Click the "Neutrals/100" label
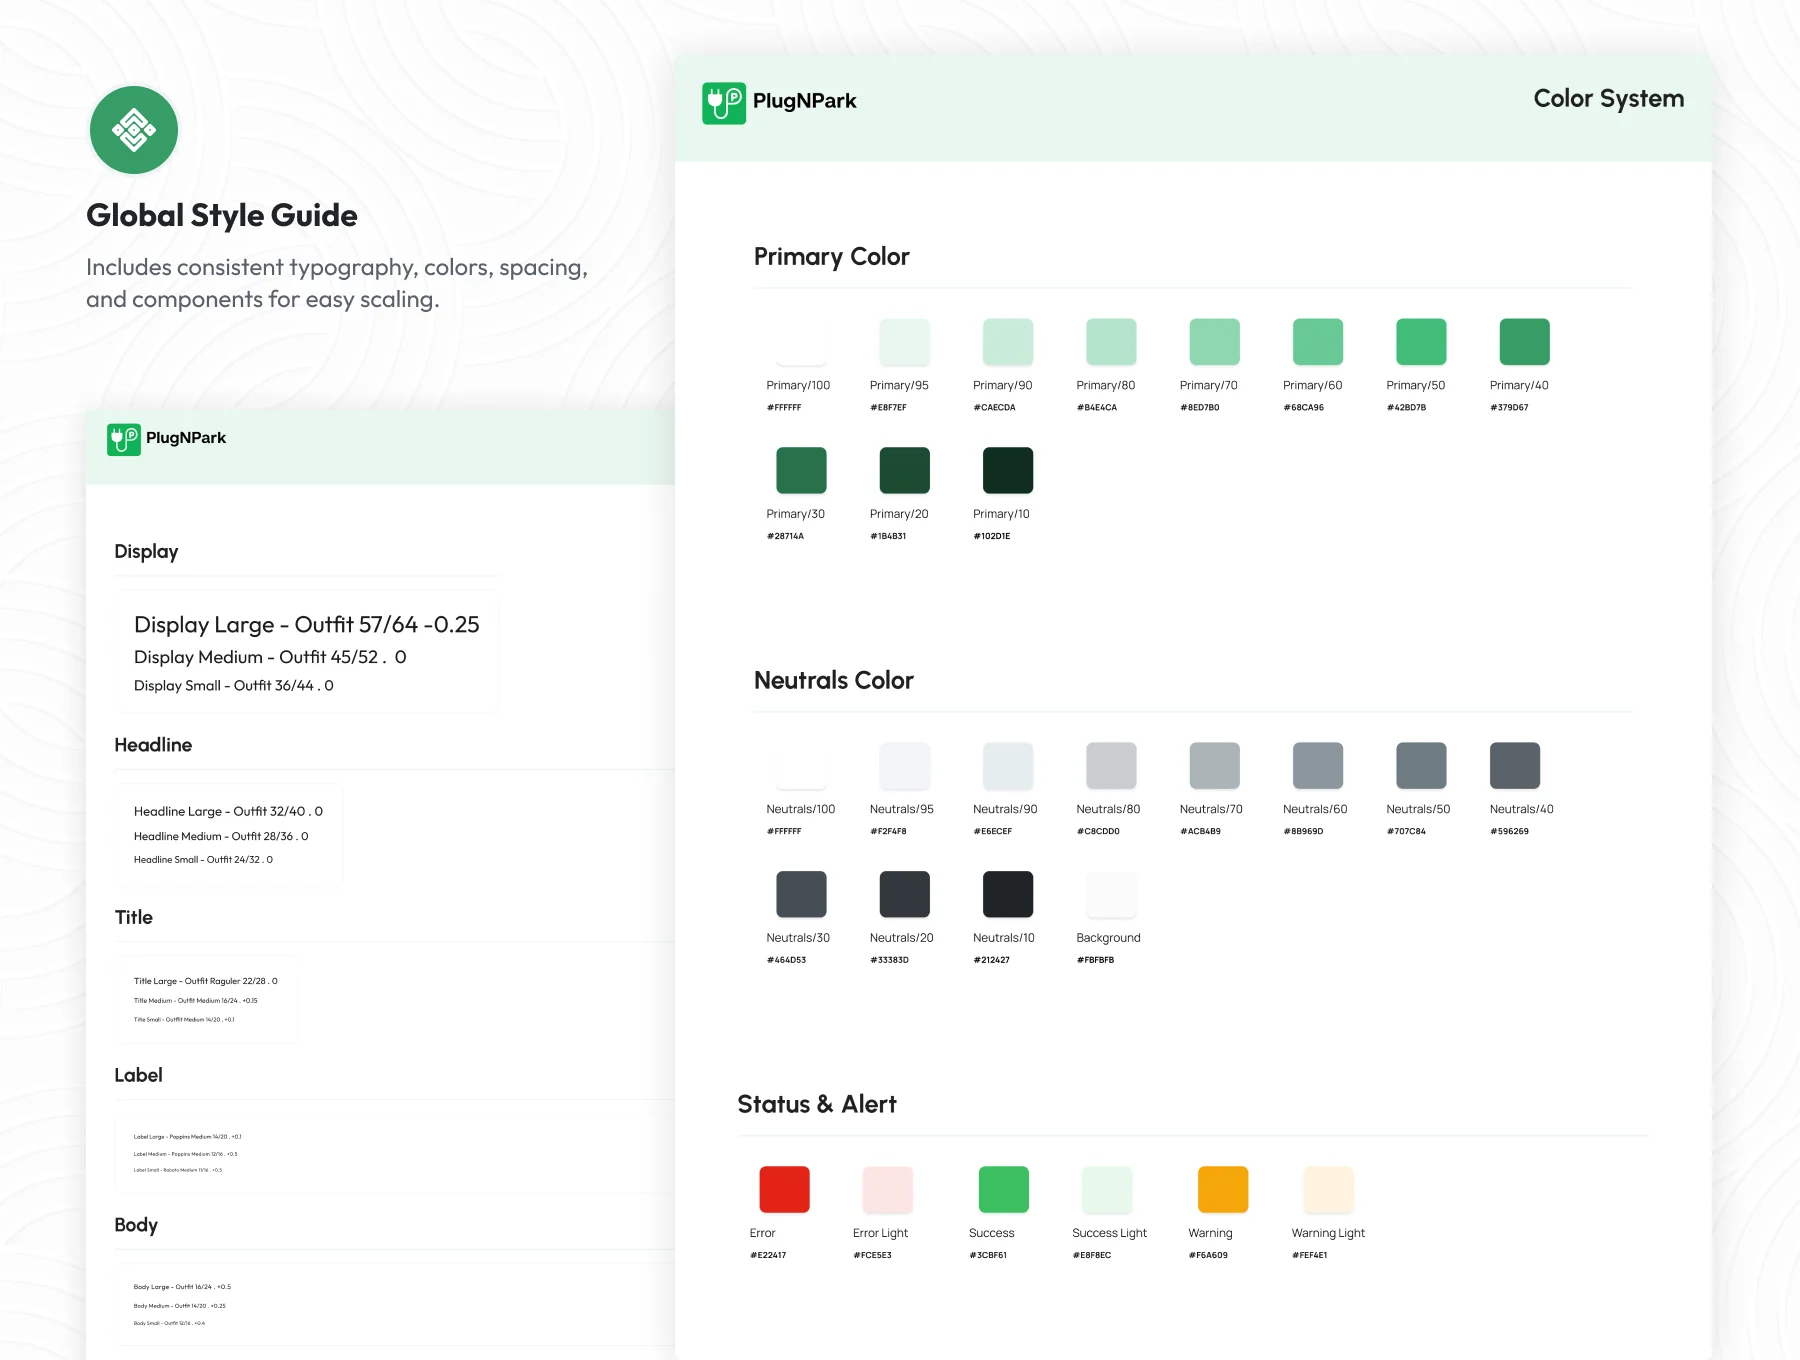 click(x=801, y=810)
